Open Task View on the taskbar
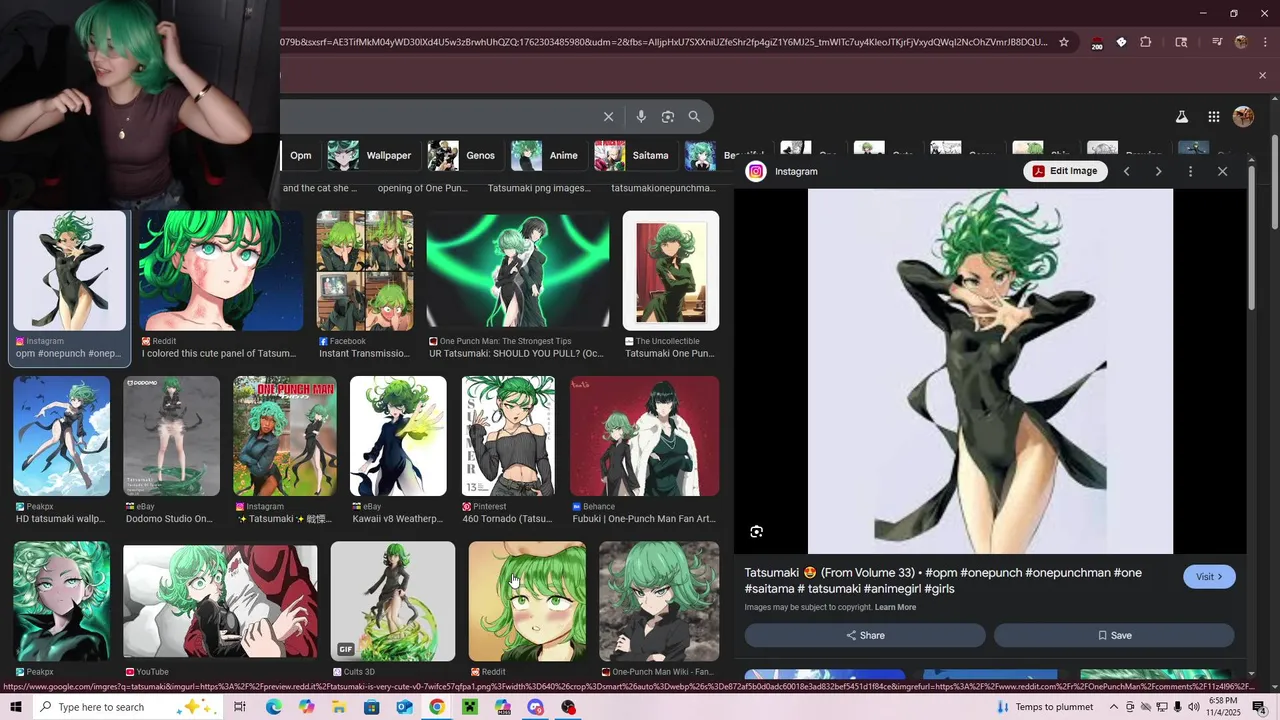Screen dimensions: 1280x720 point(240,707)
